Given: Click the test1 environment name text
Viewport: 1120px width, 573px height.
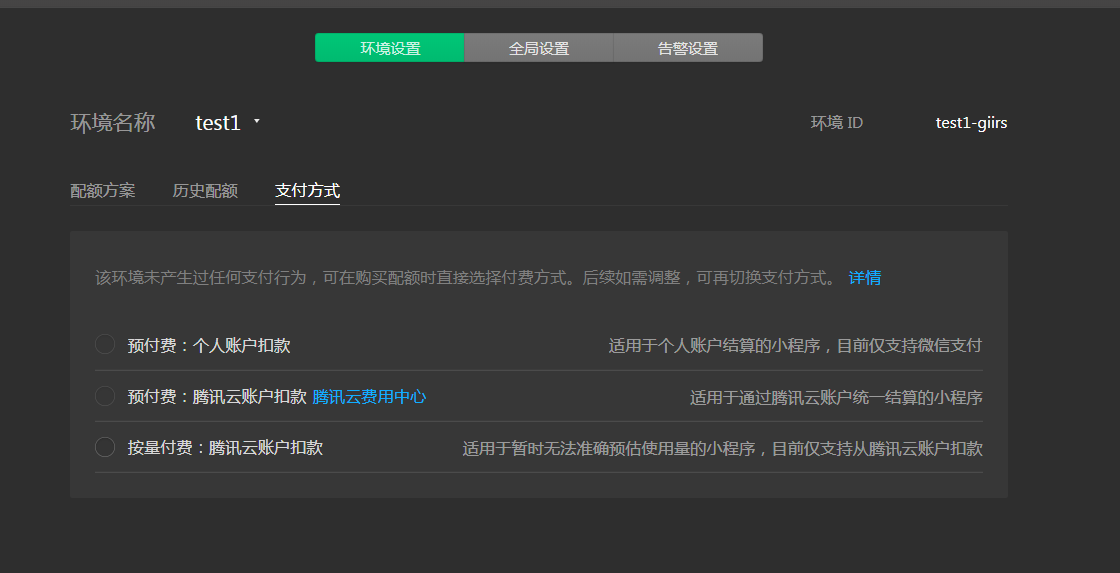Looking at the screenshot, I should click(x=218, y=123).
